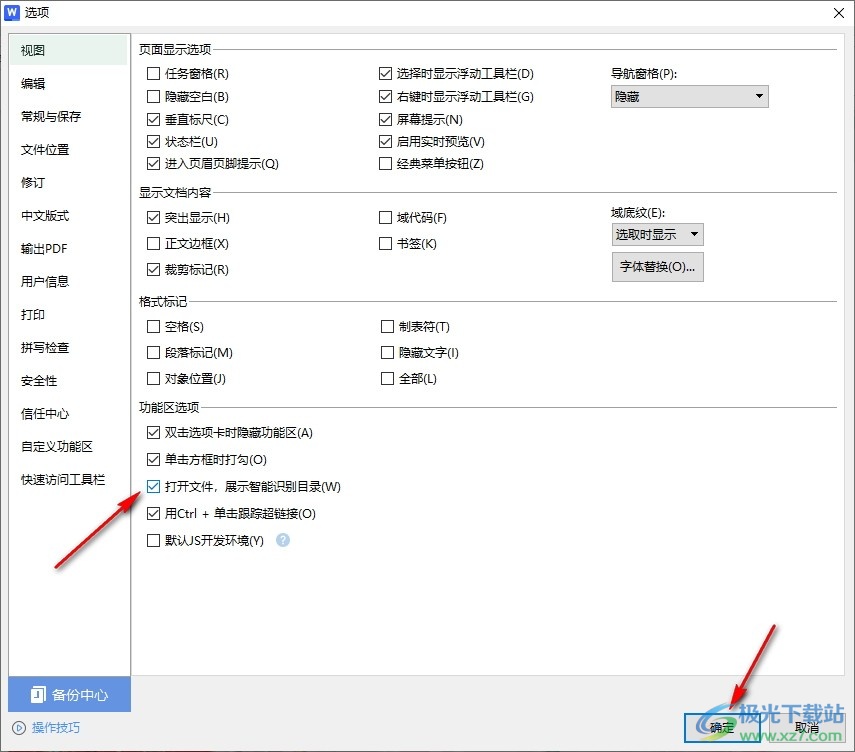
Task: Expand the 域底纹 dropdown showing 选取时显示
Action: click(657, 234)
